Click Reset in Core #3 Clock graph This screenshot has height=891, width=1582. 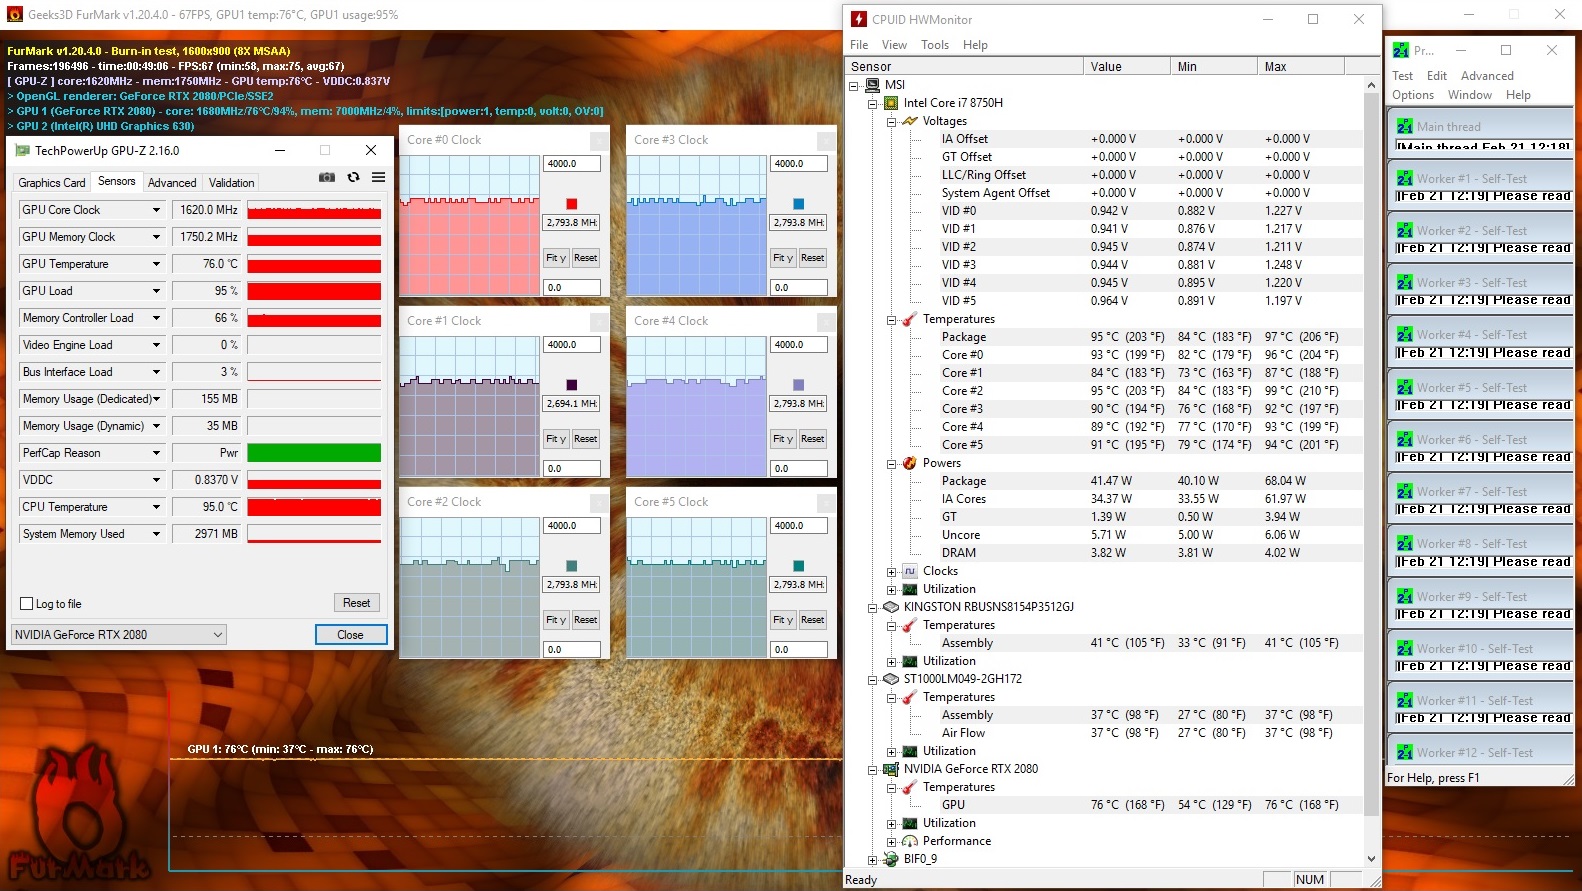tap(813, 258)
